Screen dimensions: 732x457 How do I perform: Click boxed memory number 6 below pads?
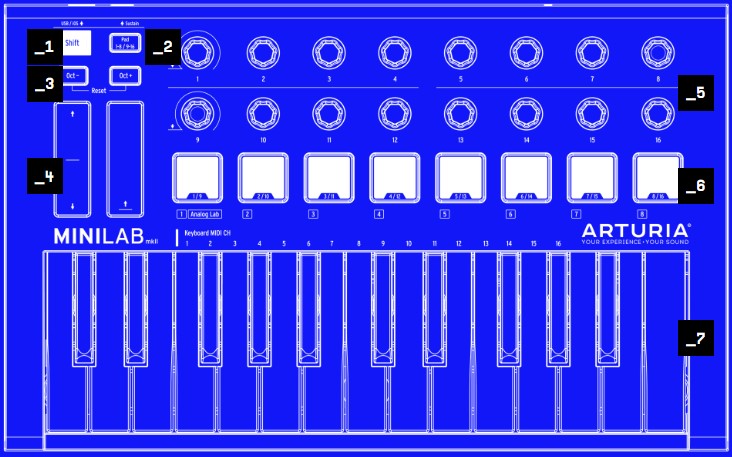[x=511, y=214]
